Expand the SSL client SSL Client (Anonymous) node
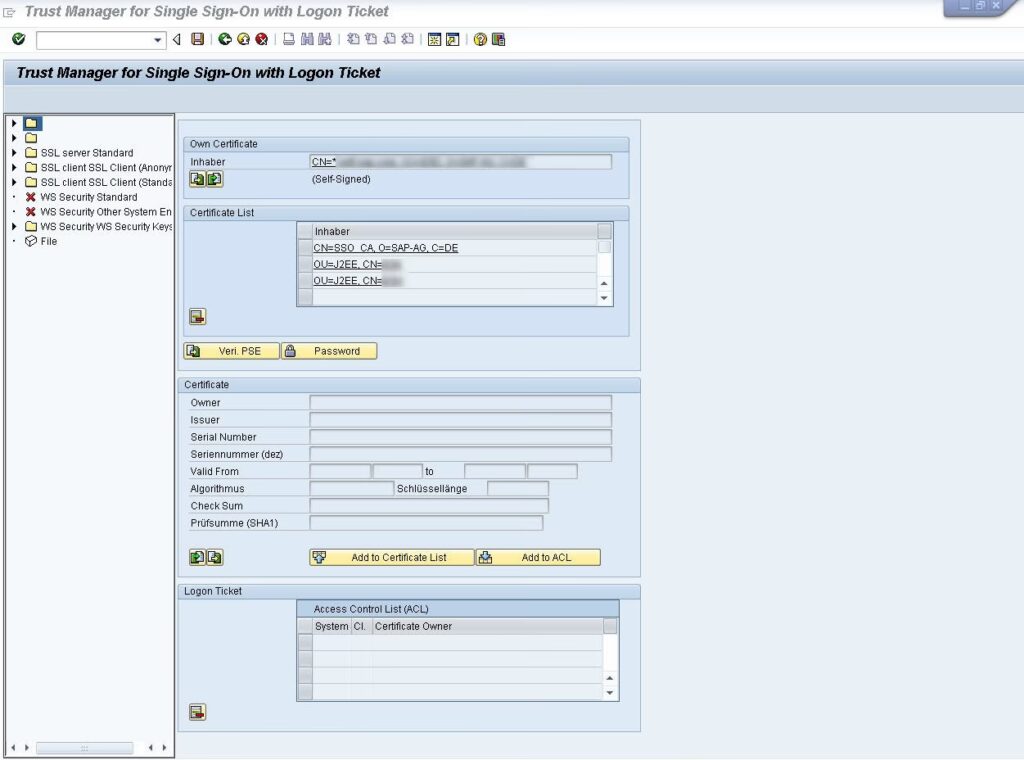Viewport: 1024px width, 760px height. tap(14, 167)
